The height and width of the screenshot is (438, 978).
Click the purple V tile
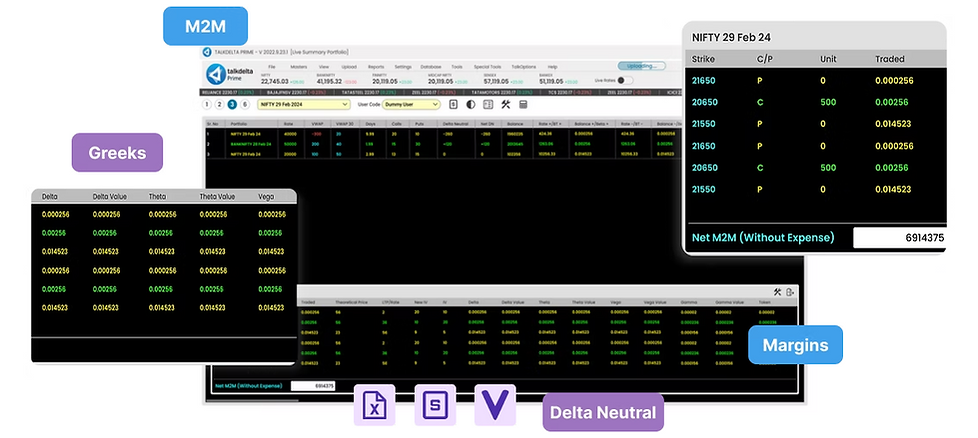(x=495, y=405)
